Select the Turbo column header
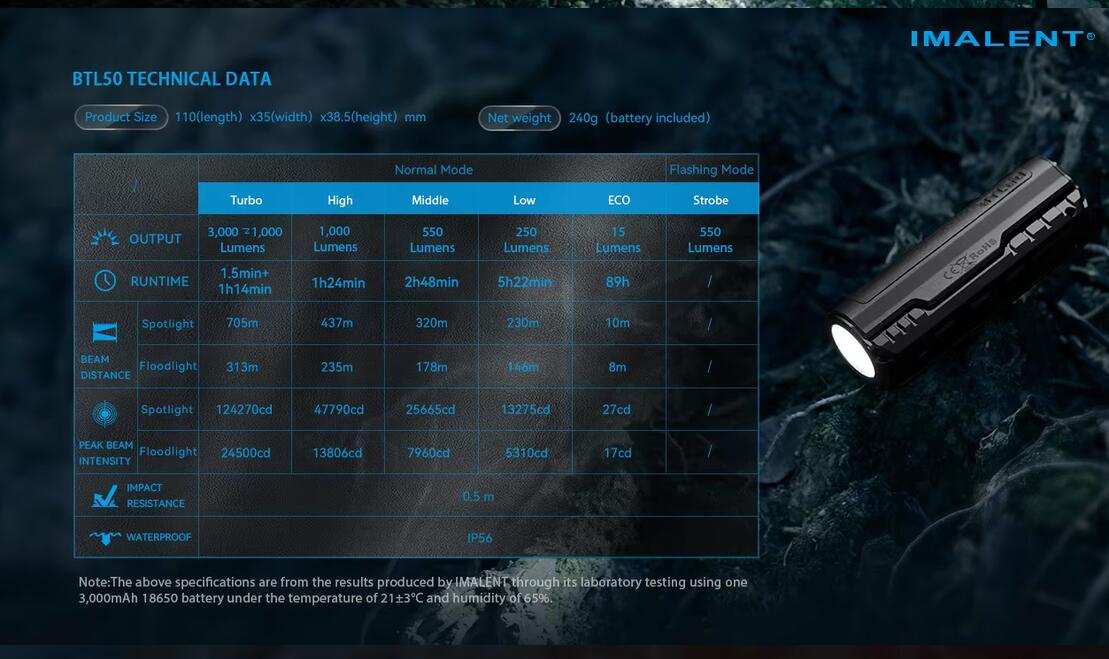 (x=246, y=200)
